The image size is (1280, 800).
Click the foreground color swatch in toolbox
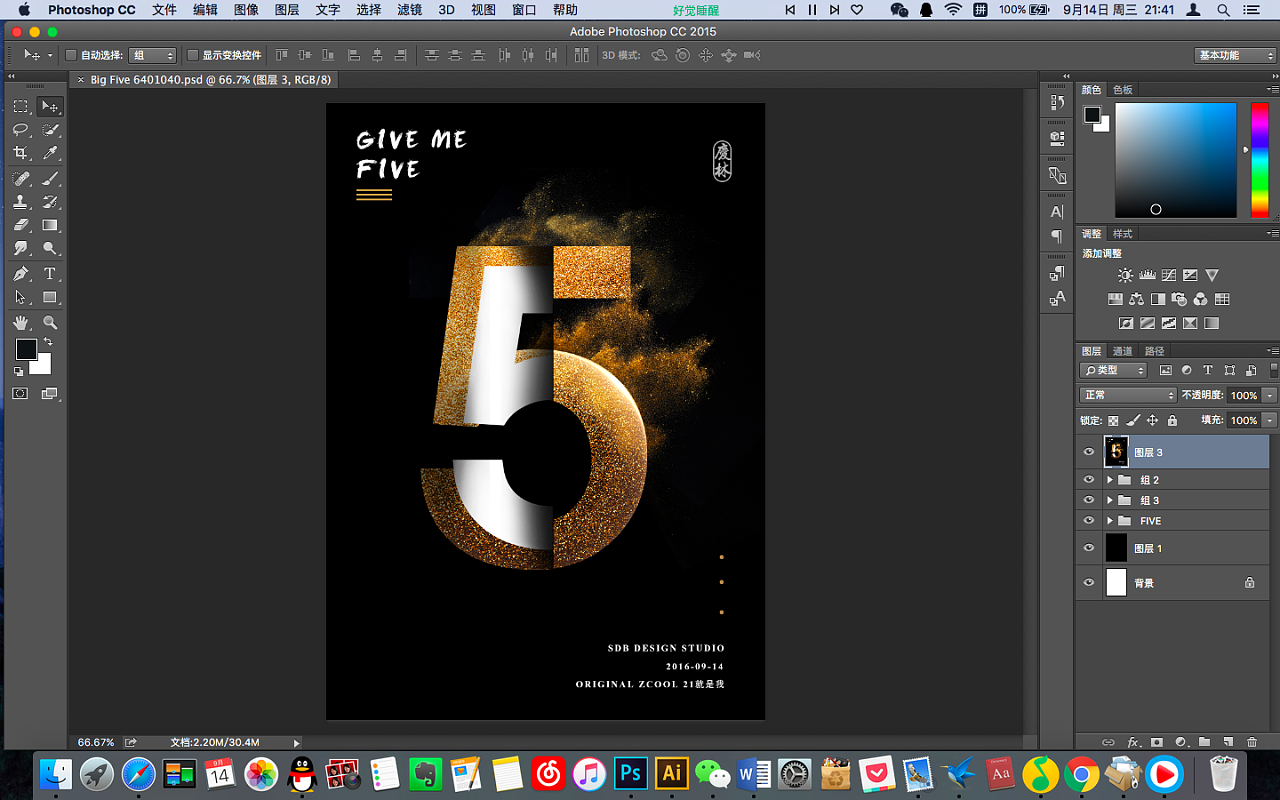coord(26,349)
